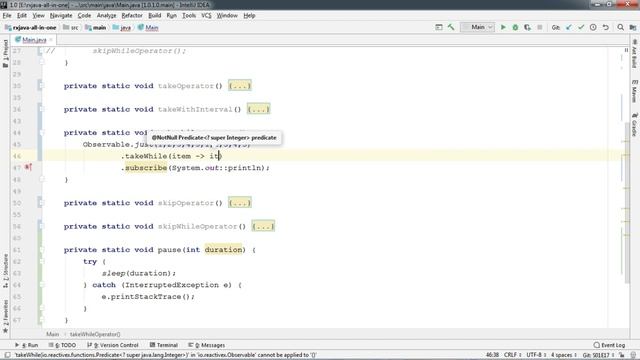Open the Window menu
The image size is (640, 360).
point(227,16)
